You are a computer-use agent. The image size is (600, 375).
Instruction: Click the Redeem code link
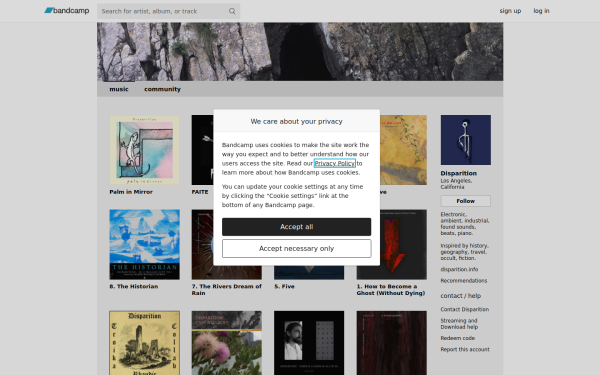coord(457,338)
